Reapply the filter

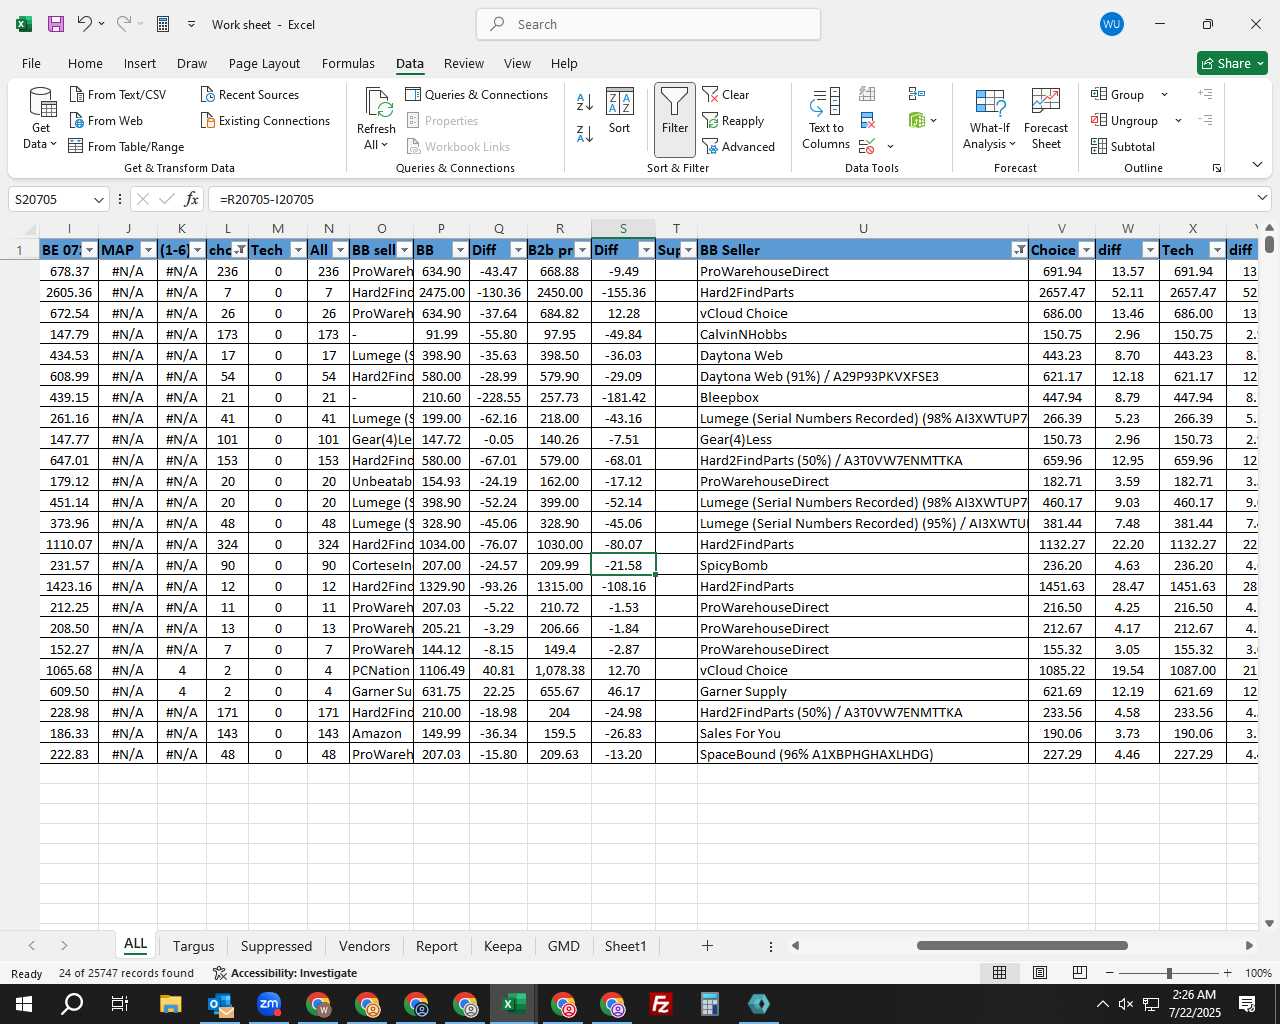[x=733, y=120]
